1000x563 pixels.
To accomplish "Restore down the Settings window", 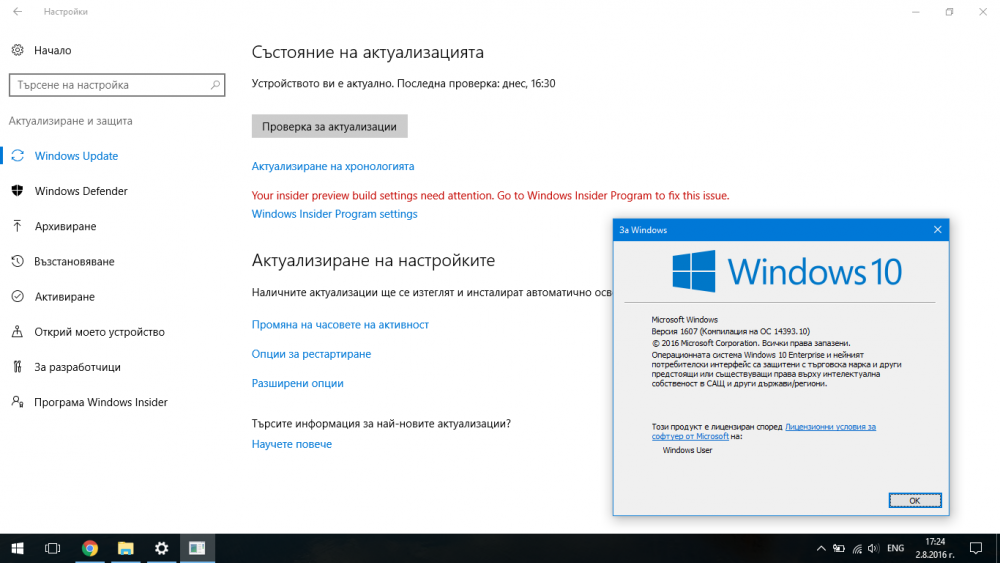I will [x=949, y=11].
